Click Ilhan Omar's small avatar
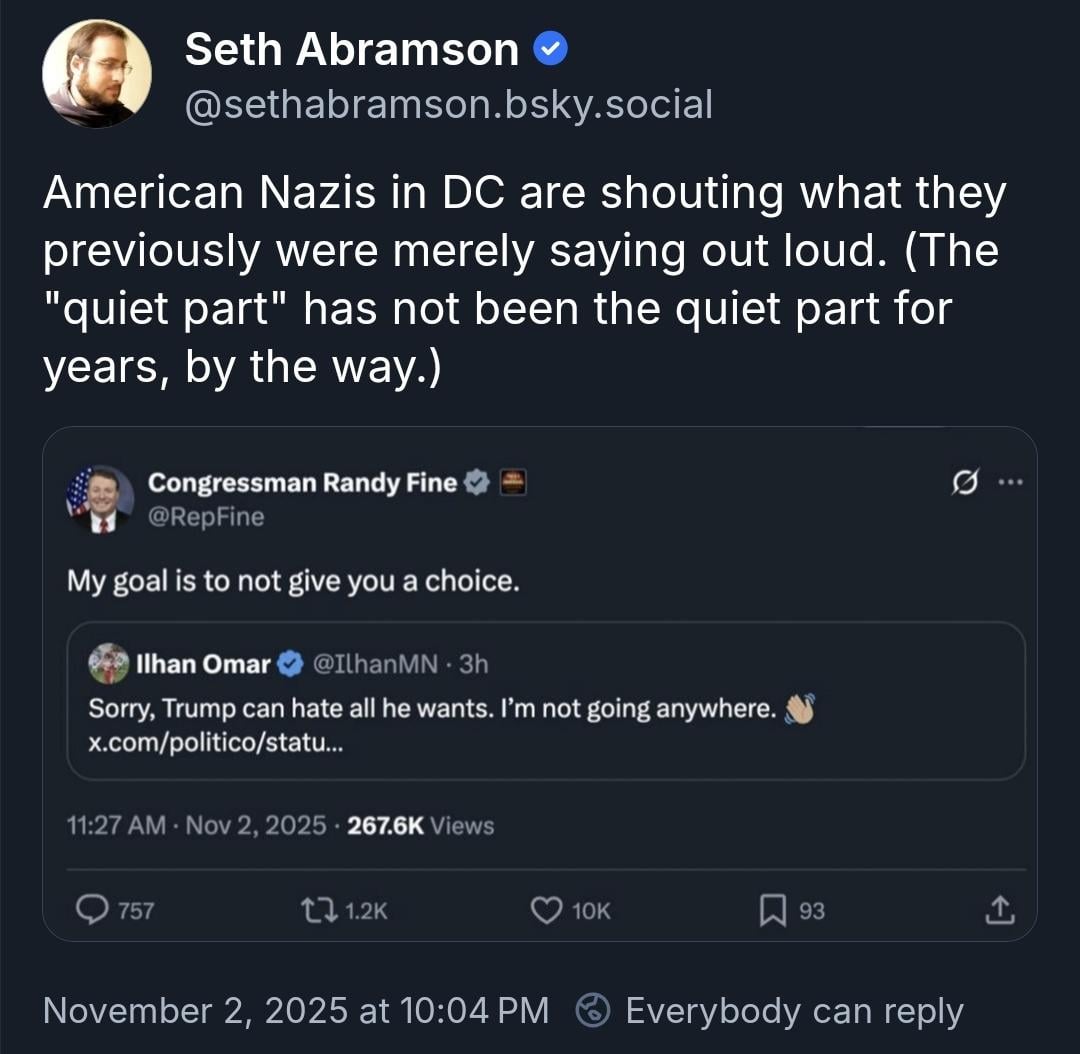This screenshot has height=1054, width=1080. (108, 663)
